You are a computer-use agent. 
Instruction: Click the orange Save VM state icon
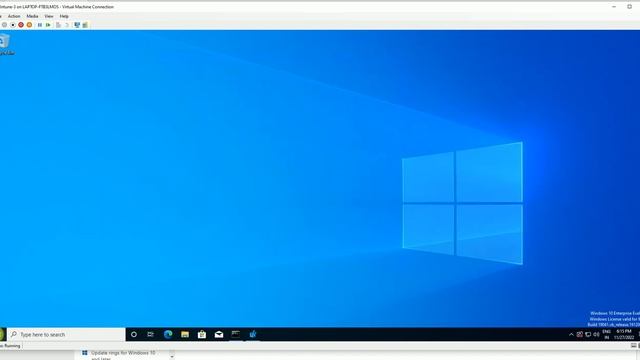pos(29,25)
